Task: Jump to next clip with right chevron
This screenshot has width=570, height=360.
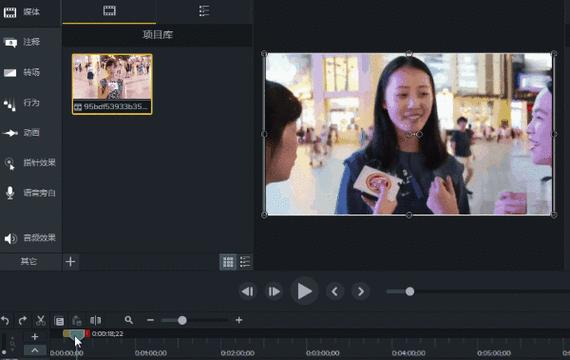Action: (361, 292)
